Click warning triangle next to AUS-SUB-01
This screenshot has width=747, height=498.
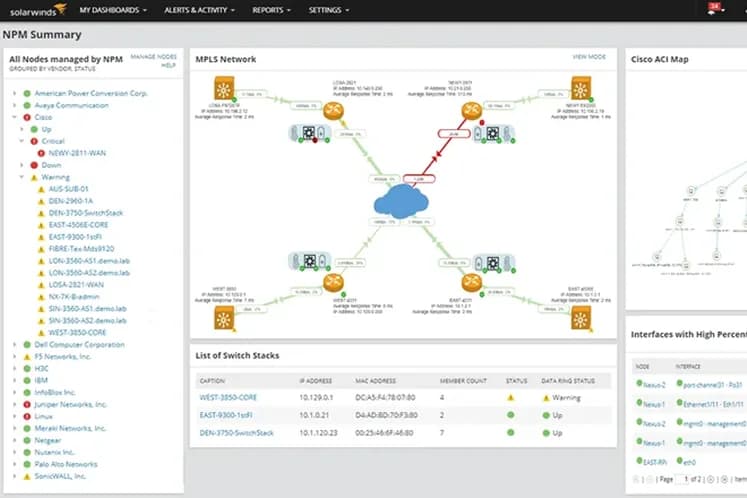pos(41,189)
